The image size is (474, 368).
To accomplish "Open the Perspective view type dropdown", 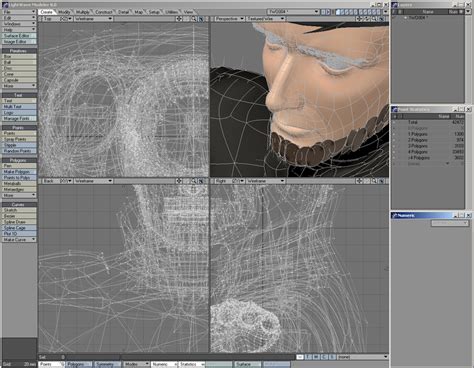I will point(229,19).
